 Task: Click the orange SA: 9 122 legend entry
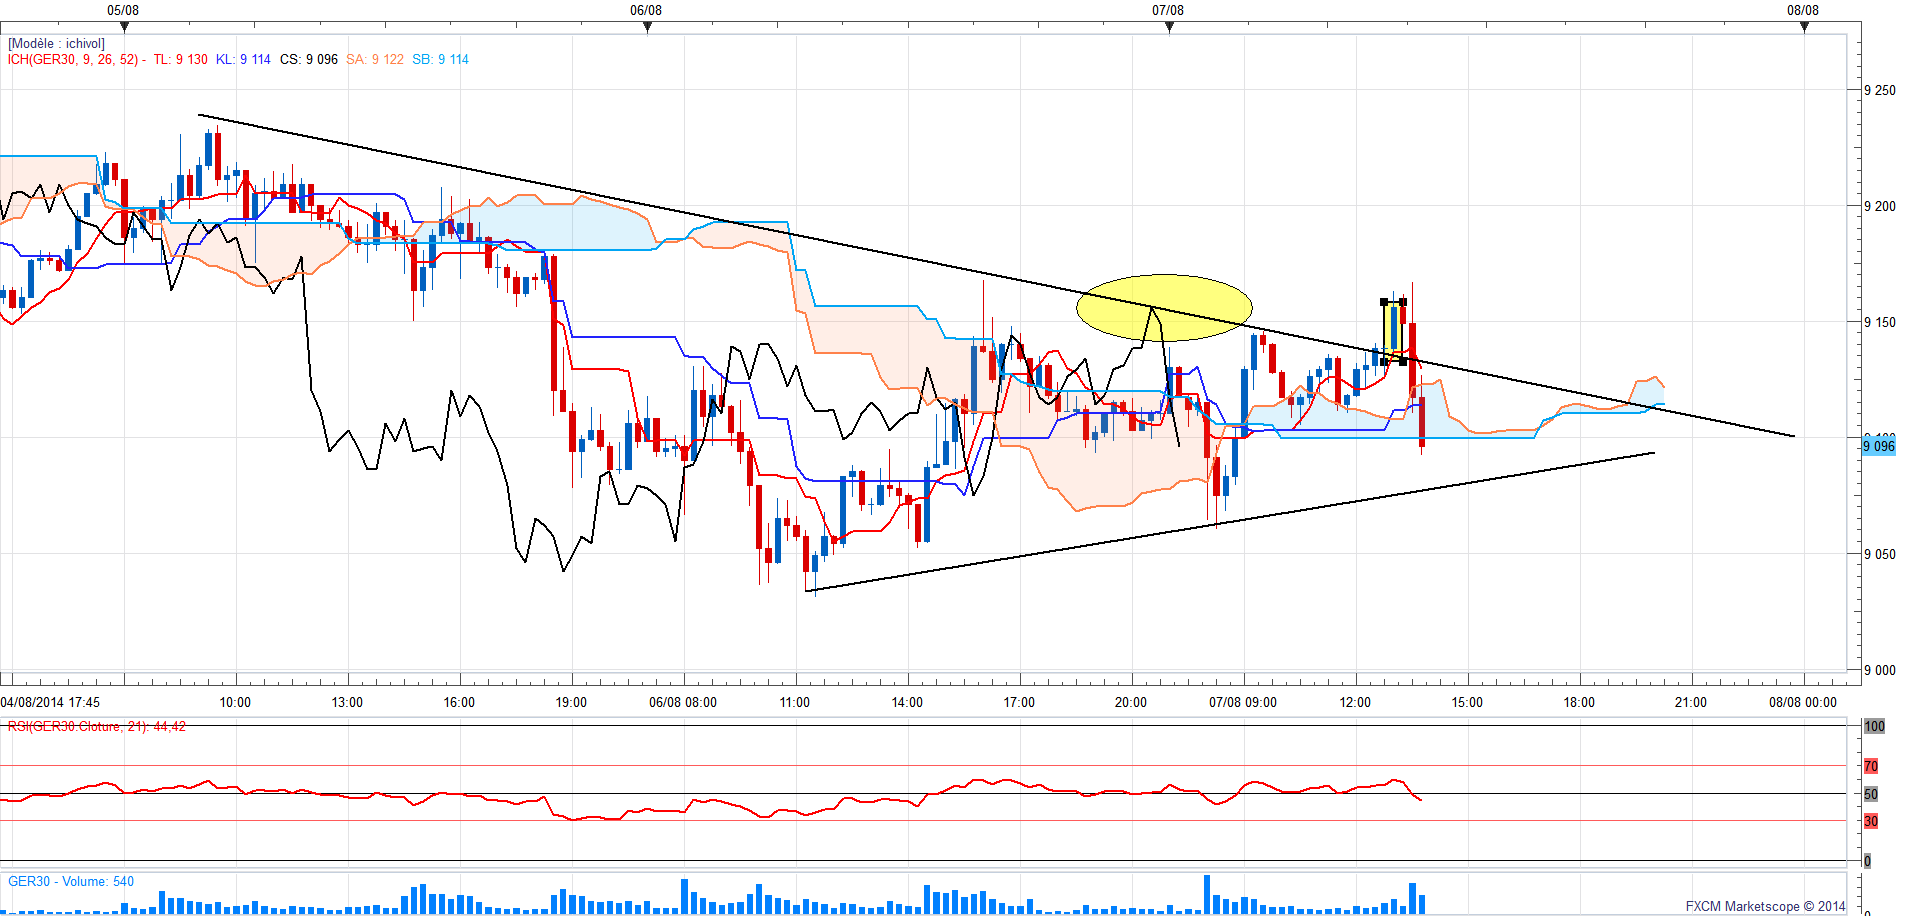(375, 60)
